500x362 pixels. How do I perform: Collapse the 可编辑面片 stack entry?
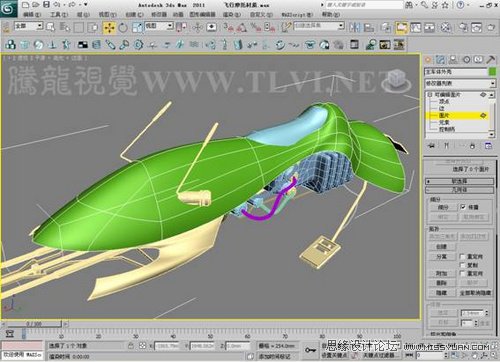[x=430, y=95]
